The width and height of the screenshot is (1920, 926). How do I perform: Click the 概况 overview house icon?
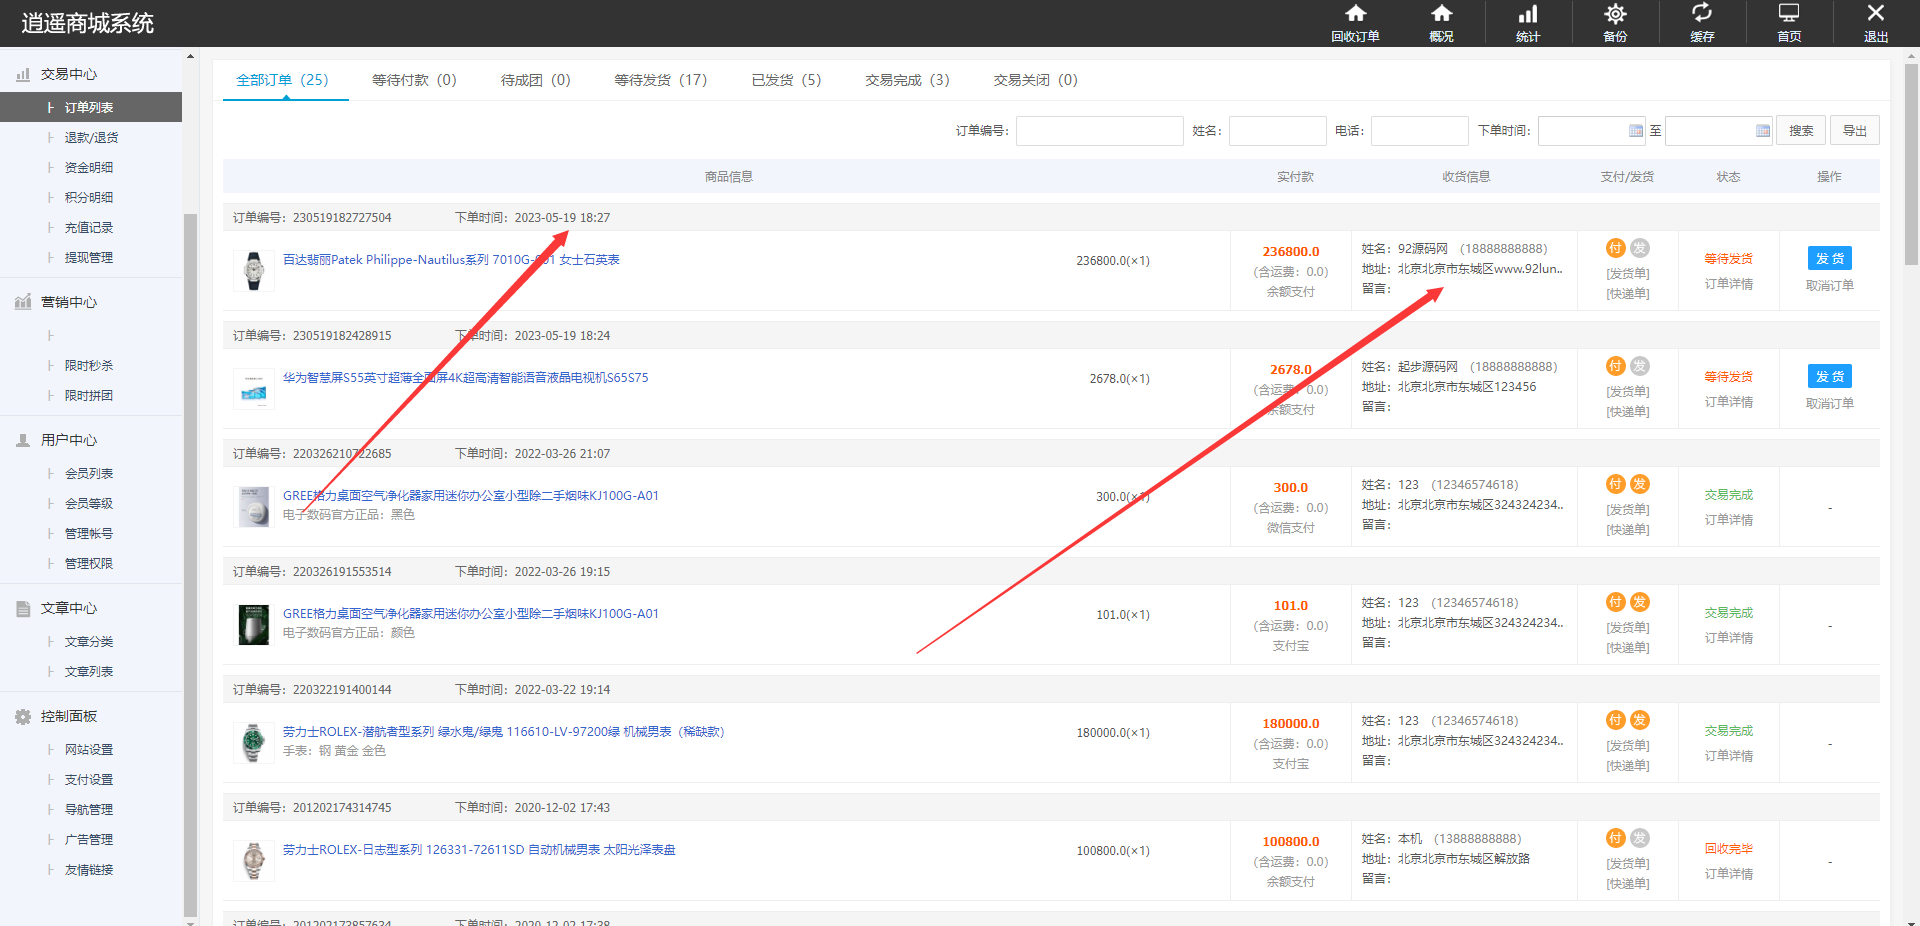pyautogui.click(x=1441, y=23)
